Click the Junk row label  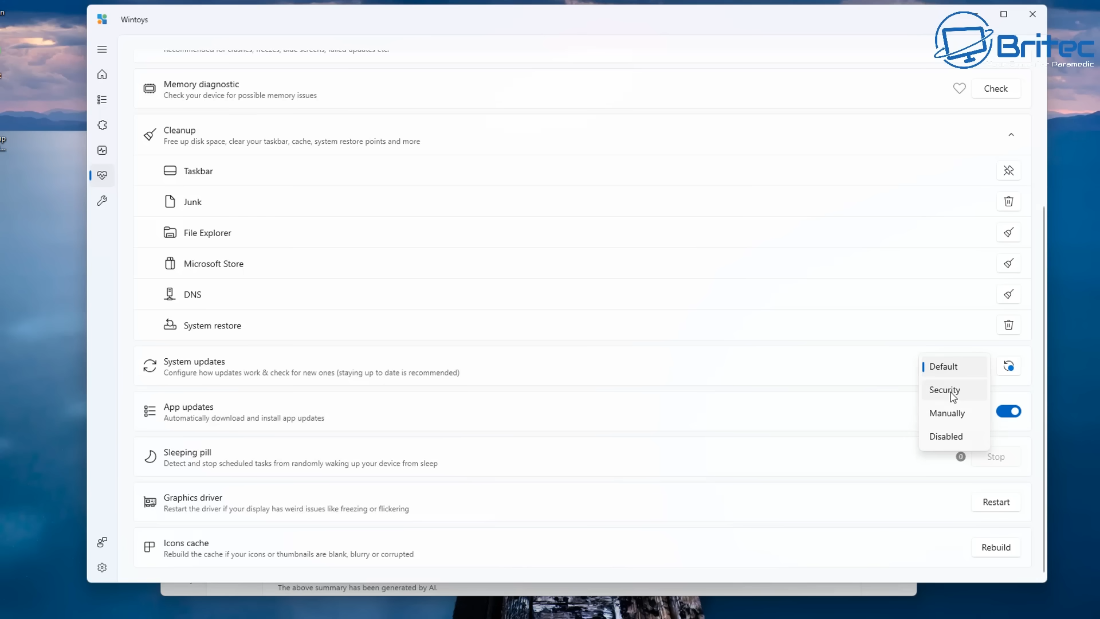pos(192,202)
